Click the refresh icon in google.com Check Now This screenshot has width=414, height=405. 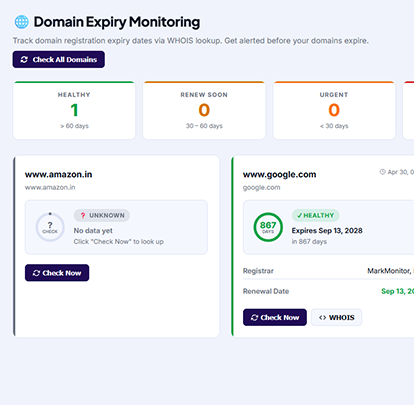pyautogui.click(x=254, y=317)
